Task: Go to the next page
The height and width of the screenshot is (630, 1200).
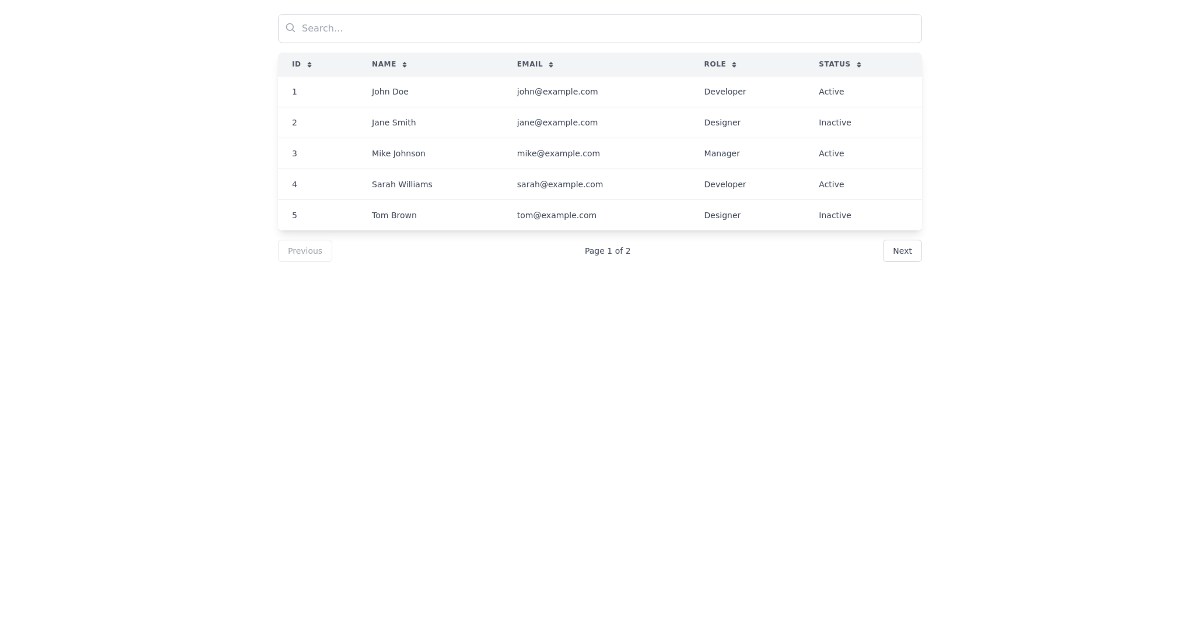Action: [x=902, y=251]
